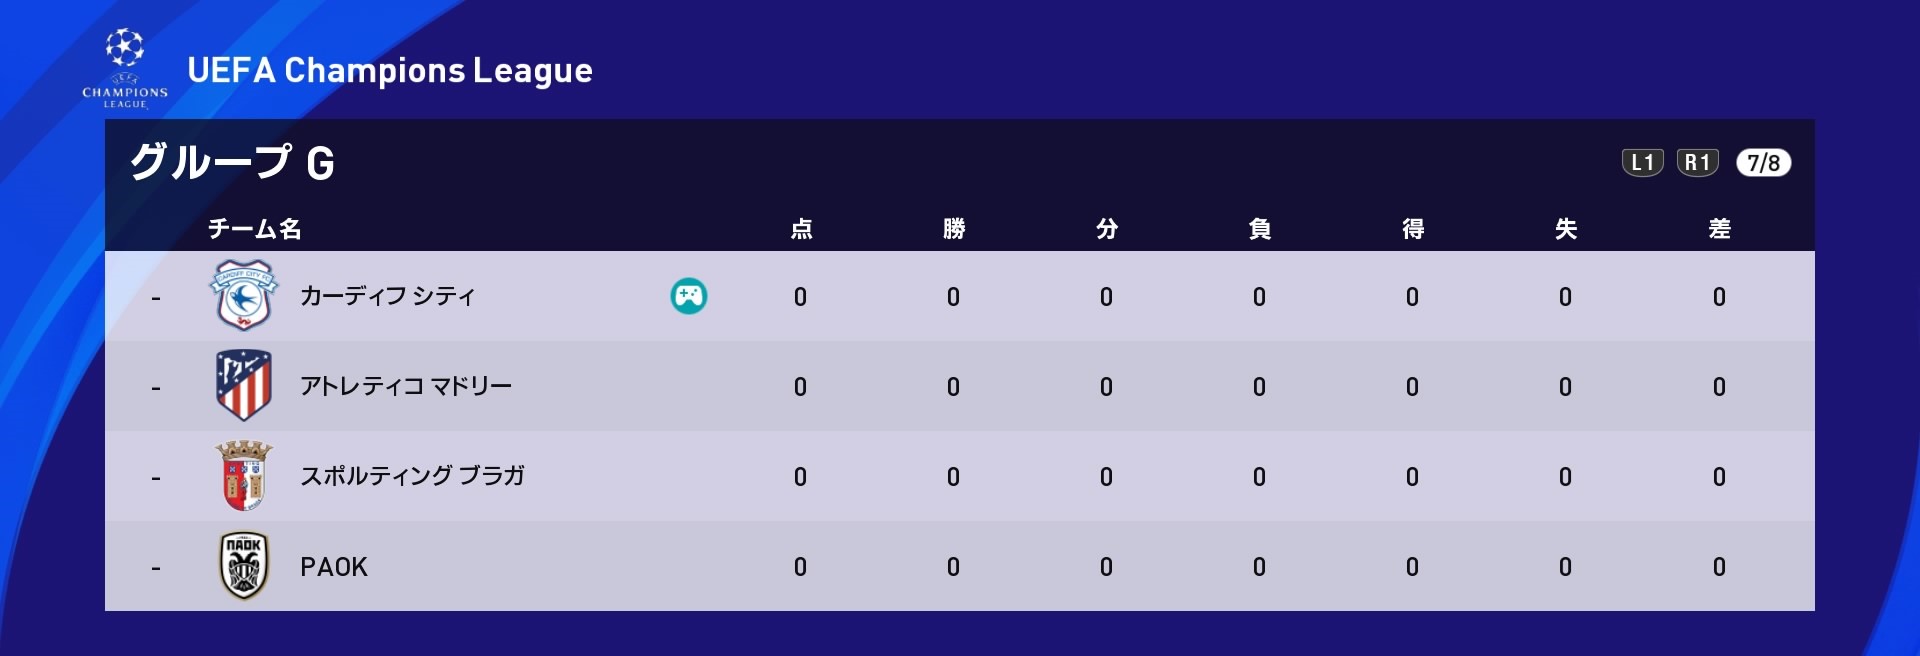Click the 差 goal difference column header
This screenshot has height=656, width=1920.
pyautogui.click(x=1719, y=229)
